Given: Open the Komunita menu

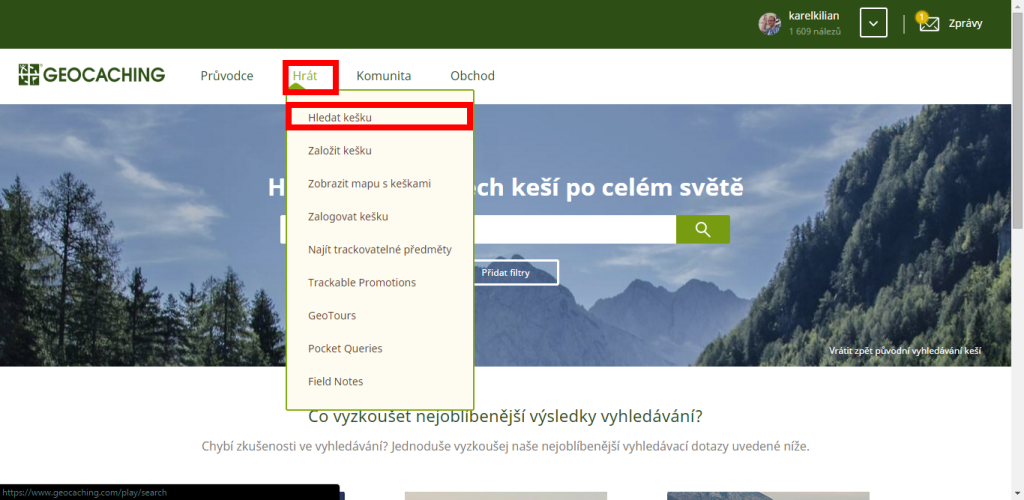Looking at the screenshot, I should [x=384, y=76].
